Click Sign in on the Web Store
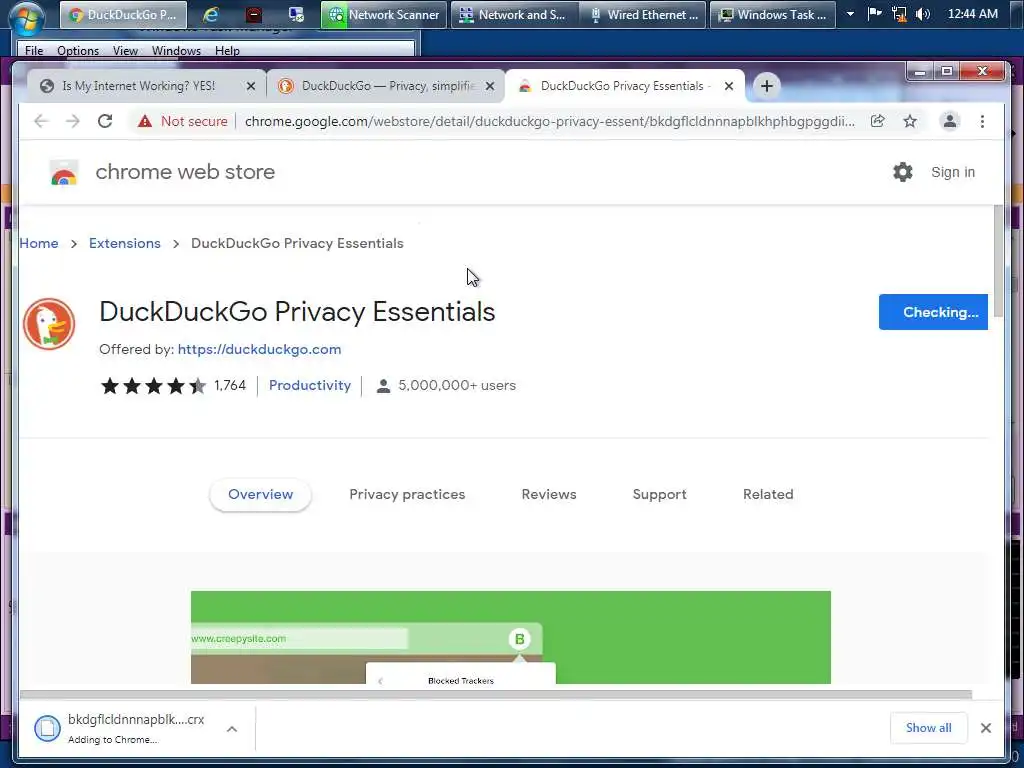 (953, 172)
